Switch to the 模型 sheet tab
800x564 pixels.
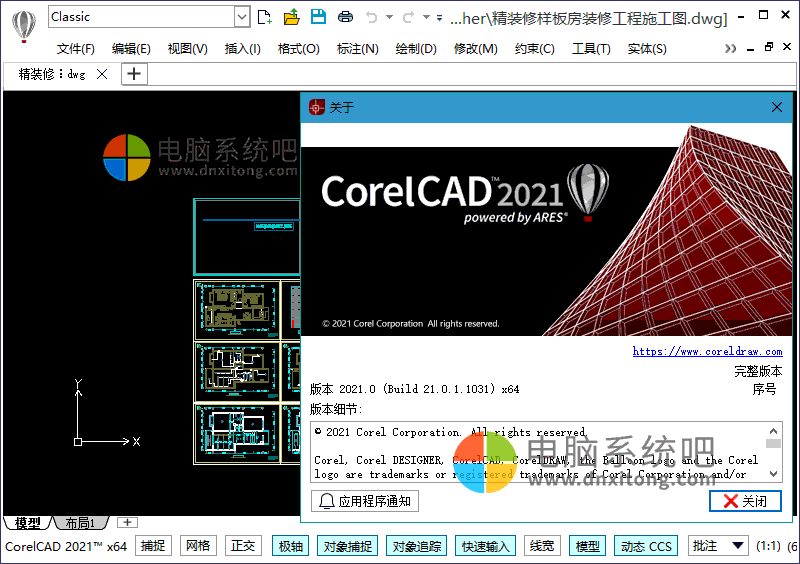click(28, 523)
